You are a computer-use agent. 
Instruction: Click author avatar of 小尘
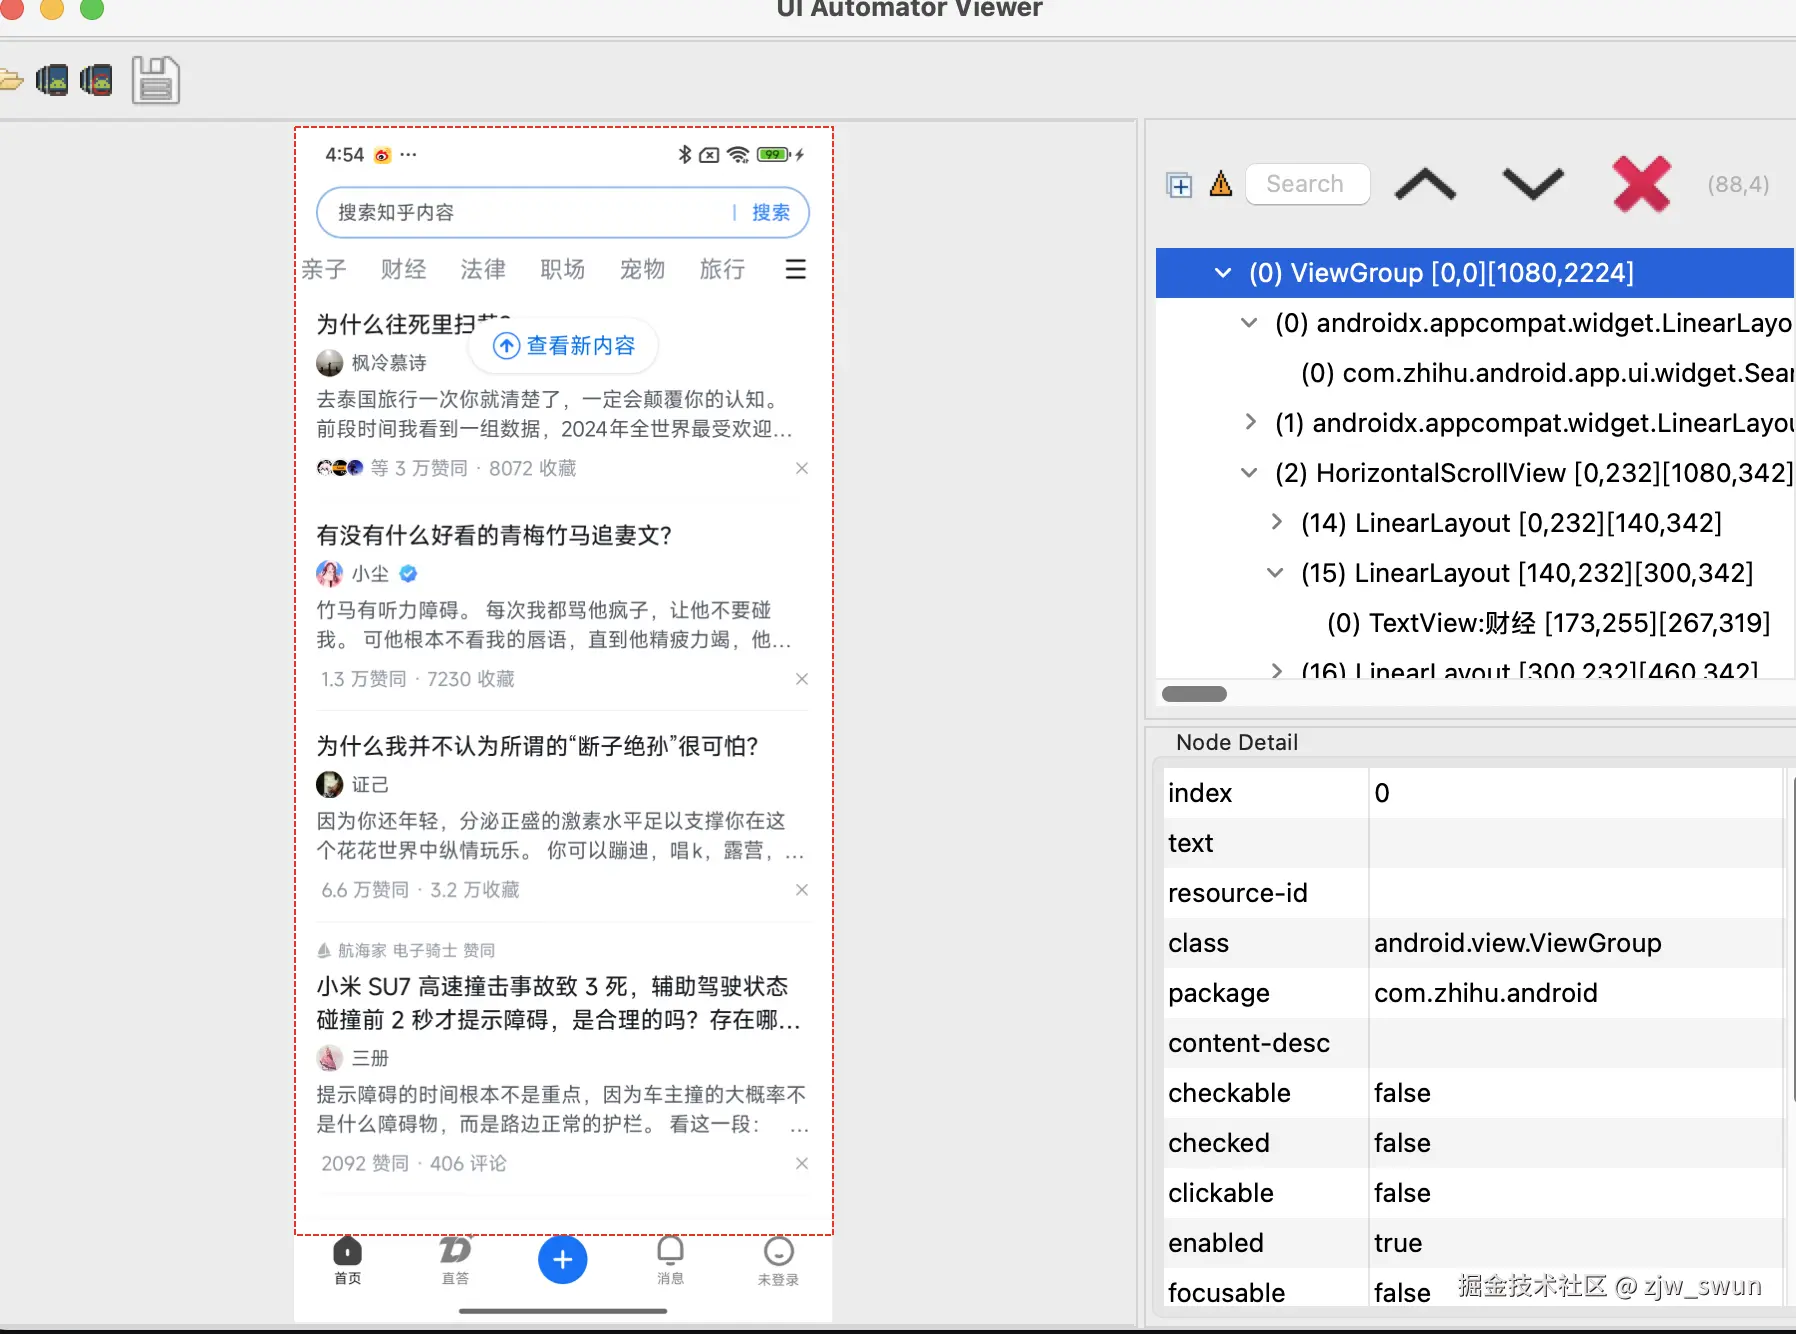(329, 573)
